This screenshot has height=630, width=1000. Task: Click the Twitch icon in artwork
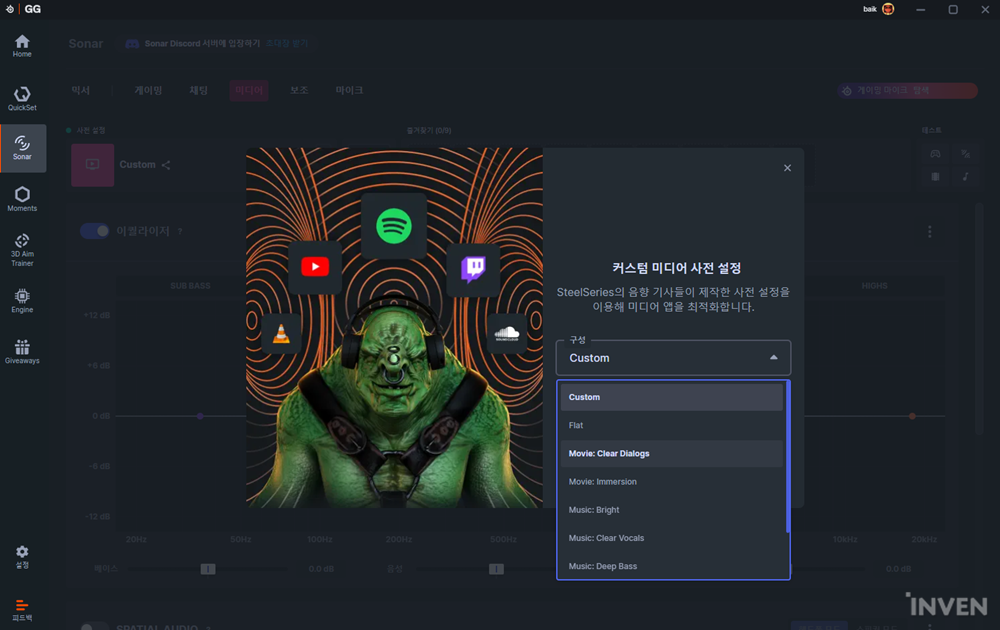click(x=473, y=269)
